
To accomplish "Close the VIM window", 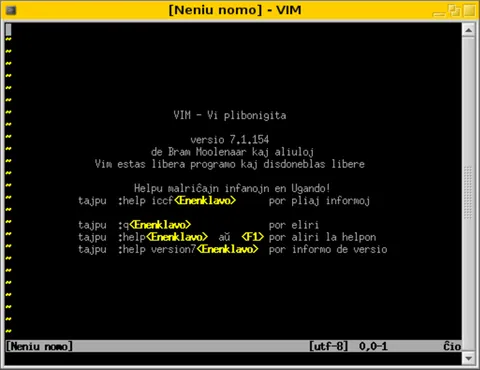I will click(x=469, y=10).
